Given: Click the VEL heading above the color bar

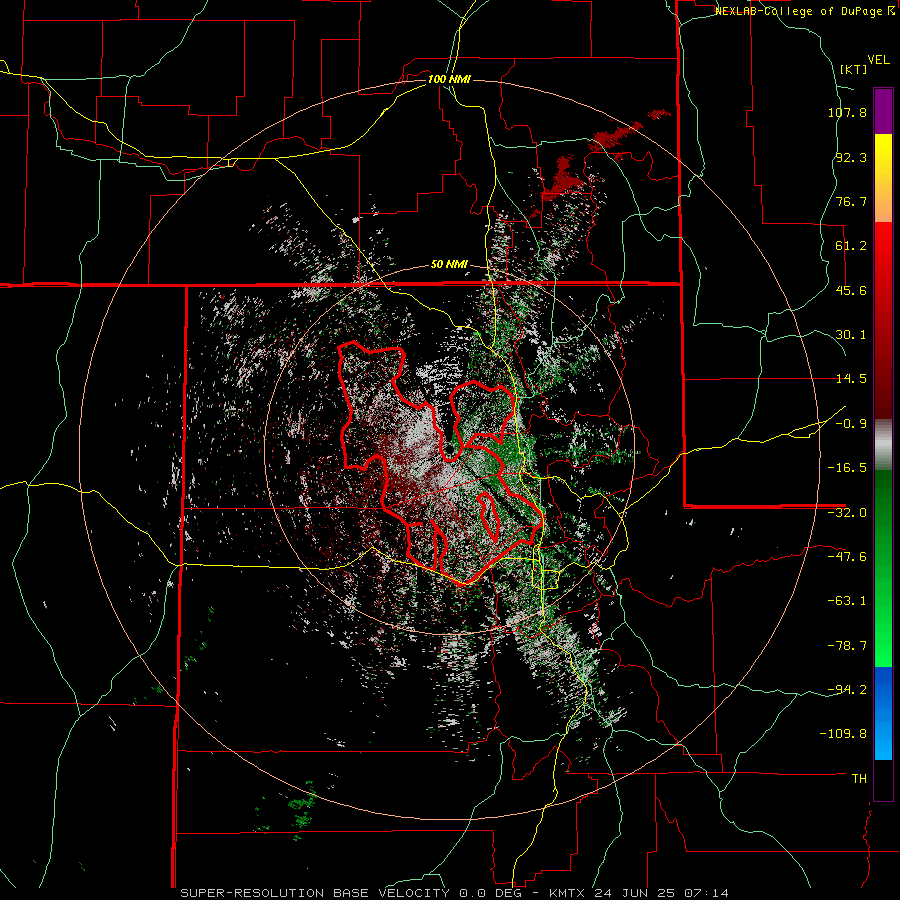Looking at the screenshot, I should pos(879,59).
